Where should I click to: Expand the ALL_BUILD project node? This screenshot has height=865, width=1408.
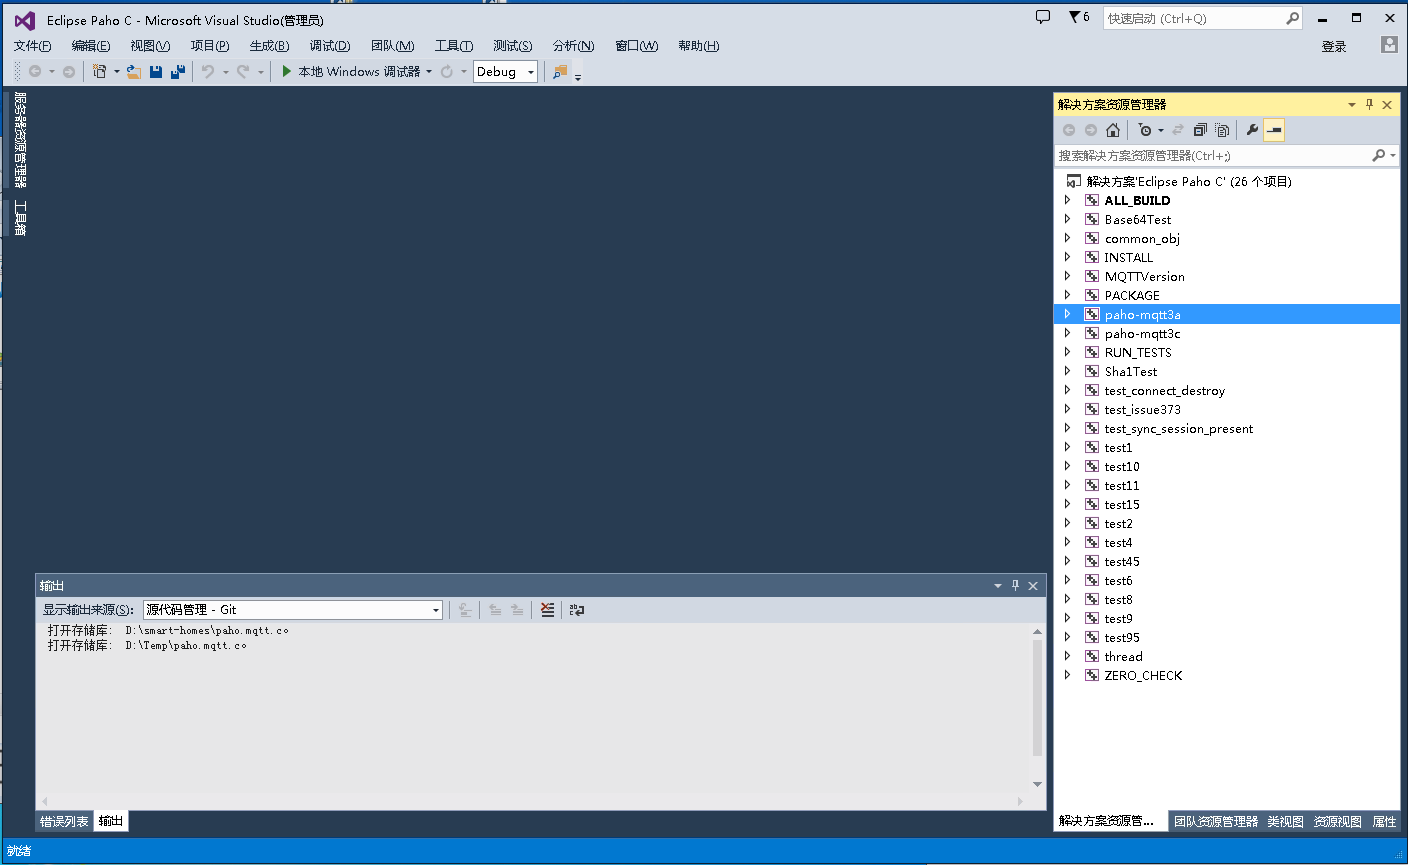1067,200
